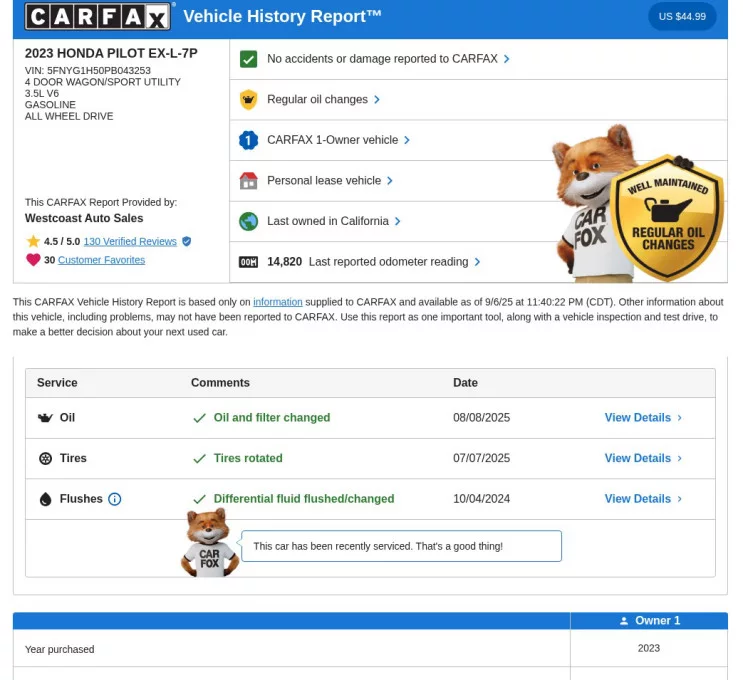The height and width of the screenshot is (680, 743).
Task: Click the pink Customer Favorites heart icon
Action: click(33, 260)
